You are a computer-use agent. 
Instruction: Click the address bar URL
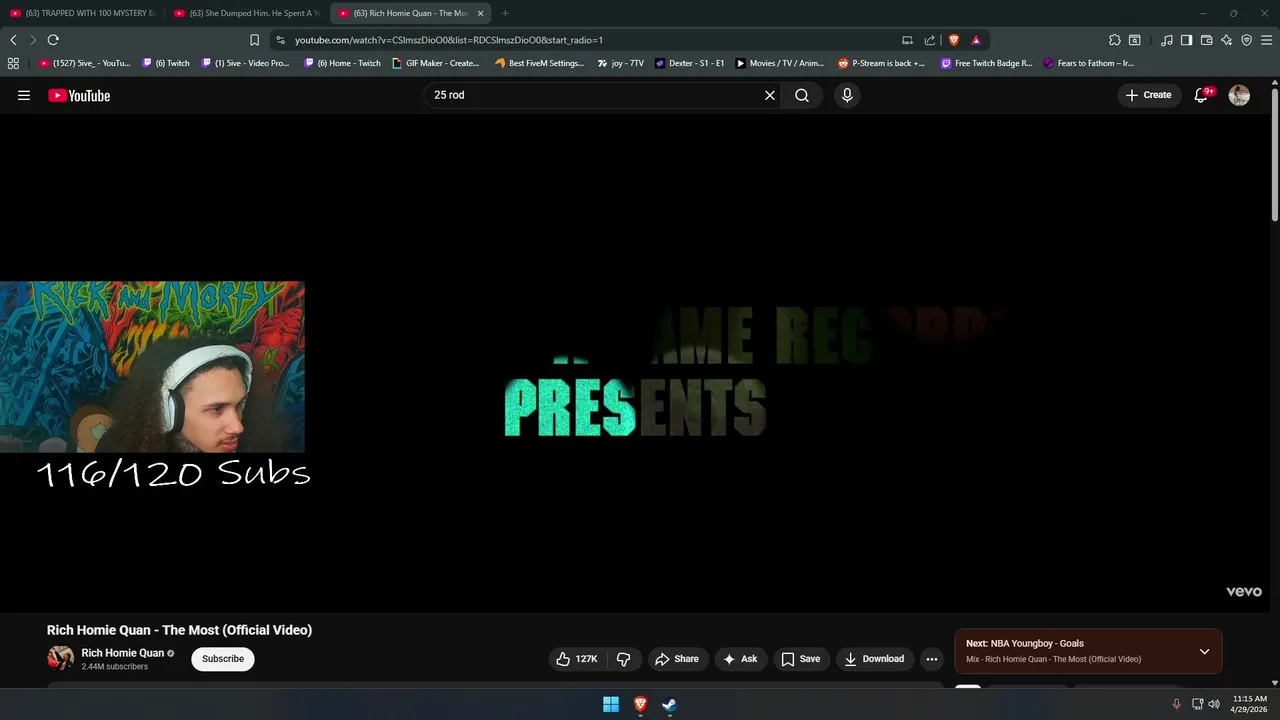click(x=449, y=40)
